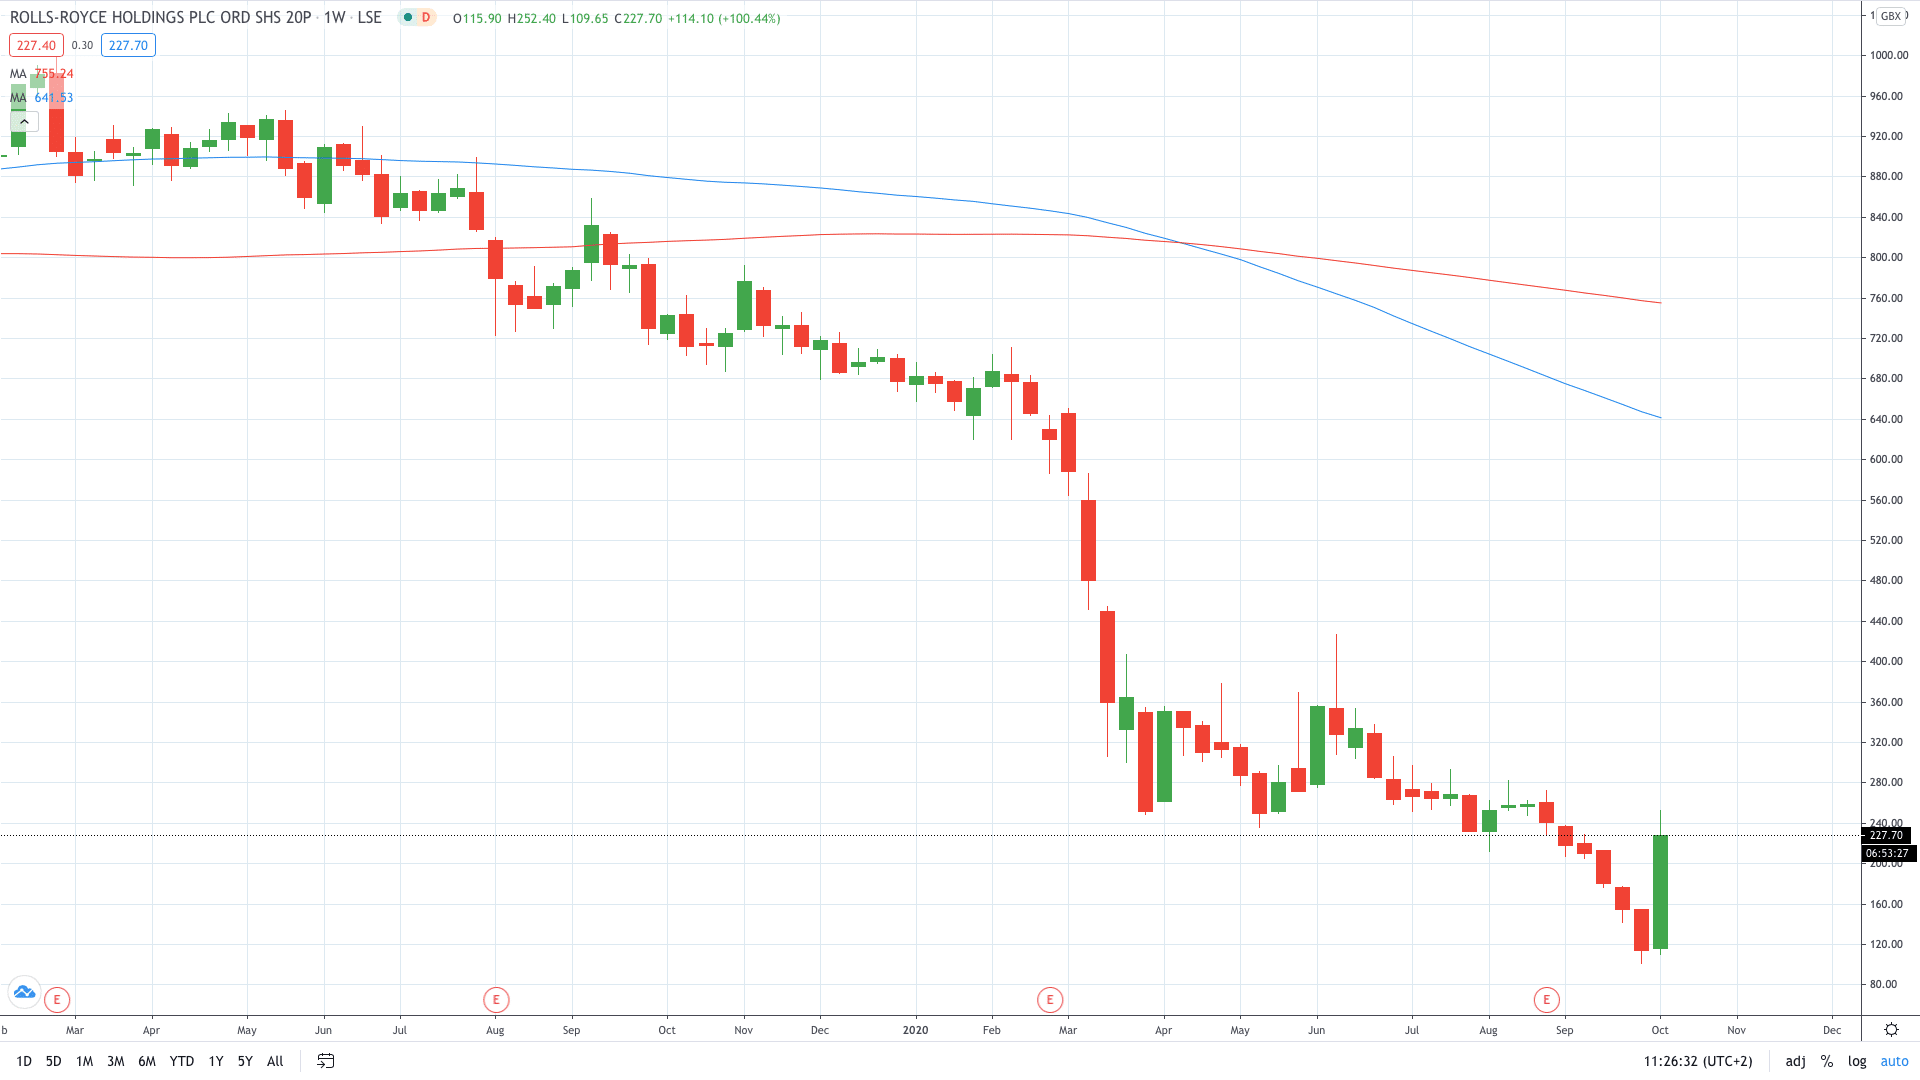The image size is (1920, 1080).
Task: Click the 1000.00 price axis label
Action: pyautogui.click(x=1889, y=55)
